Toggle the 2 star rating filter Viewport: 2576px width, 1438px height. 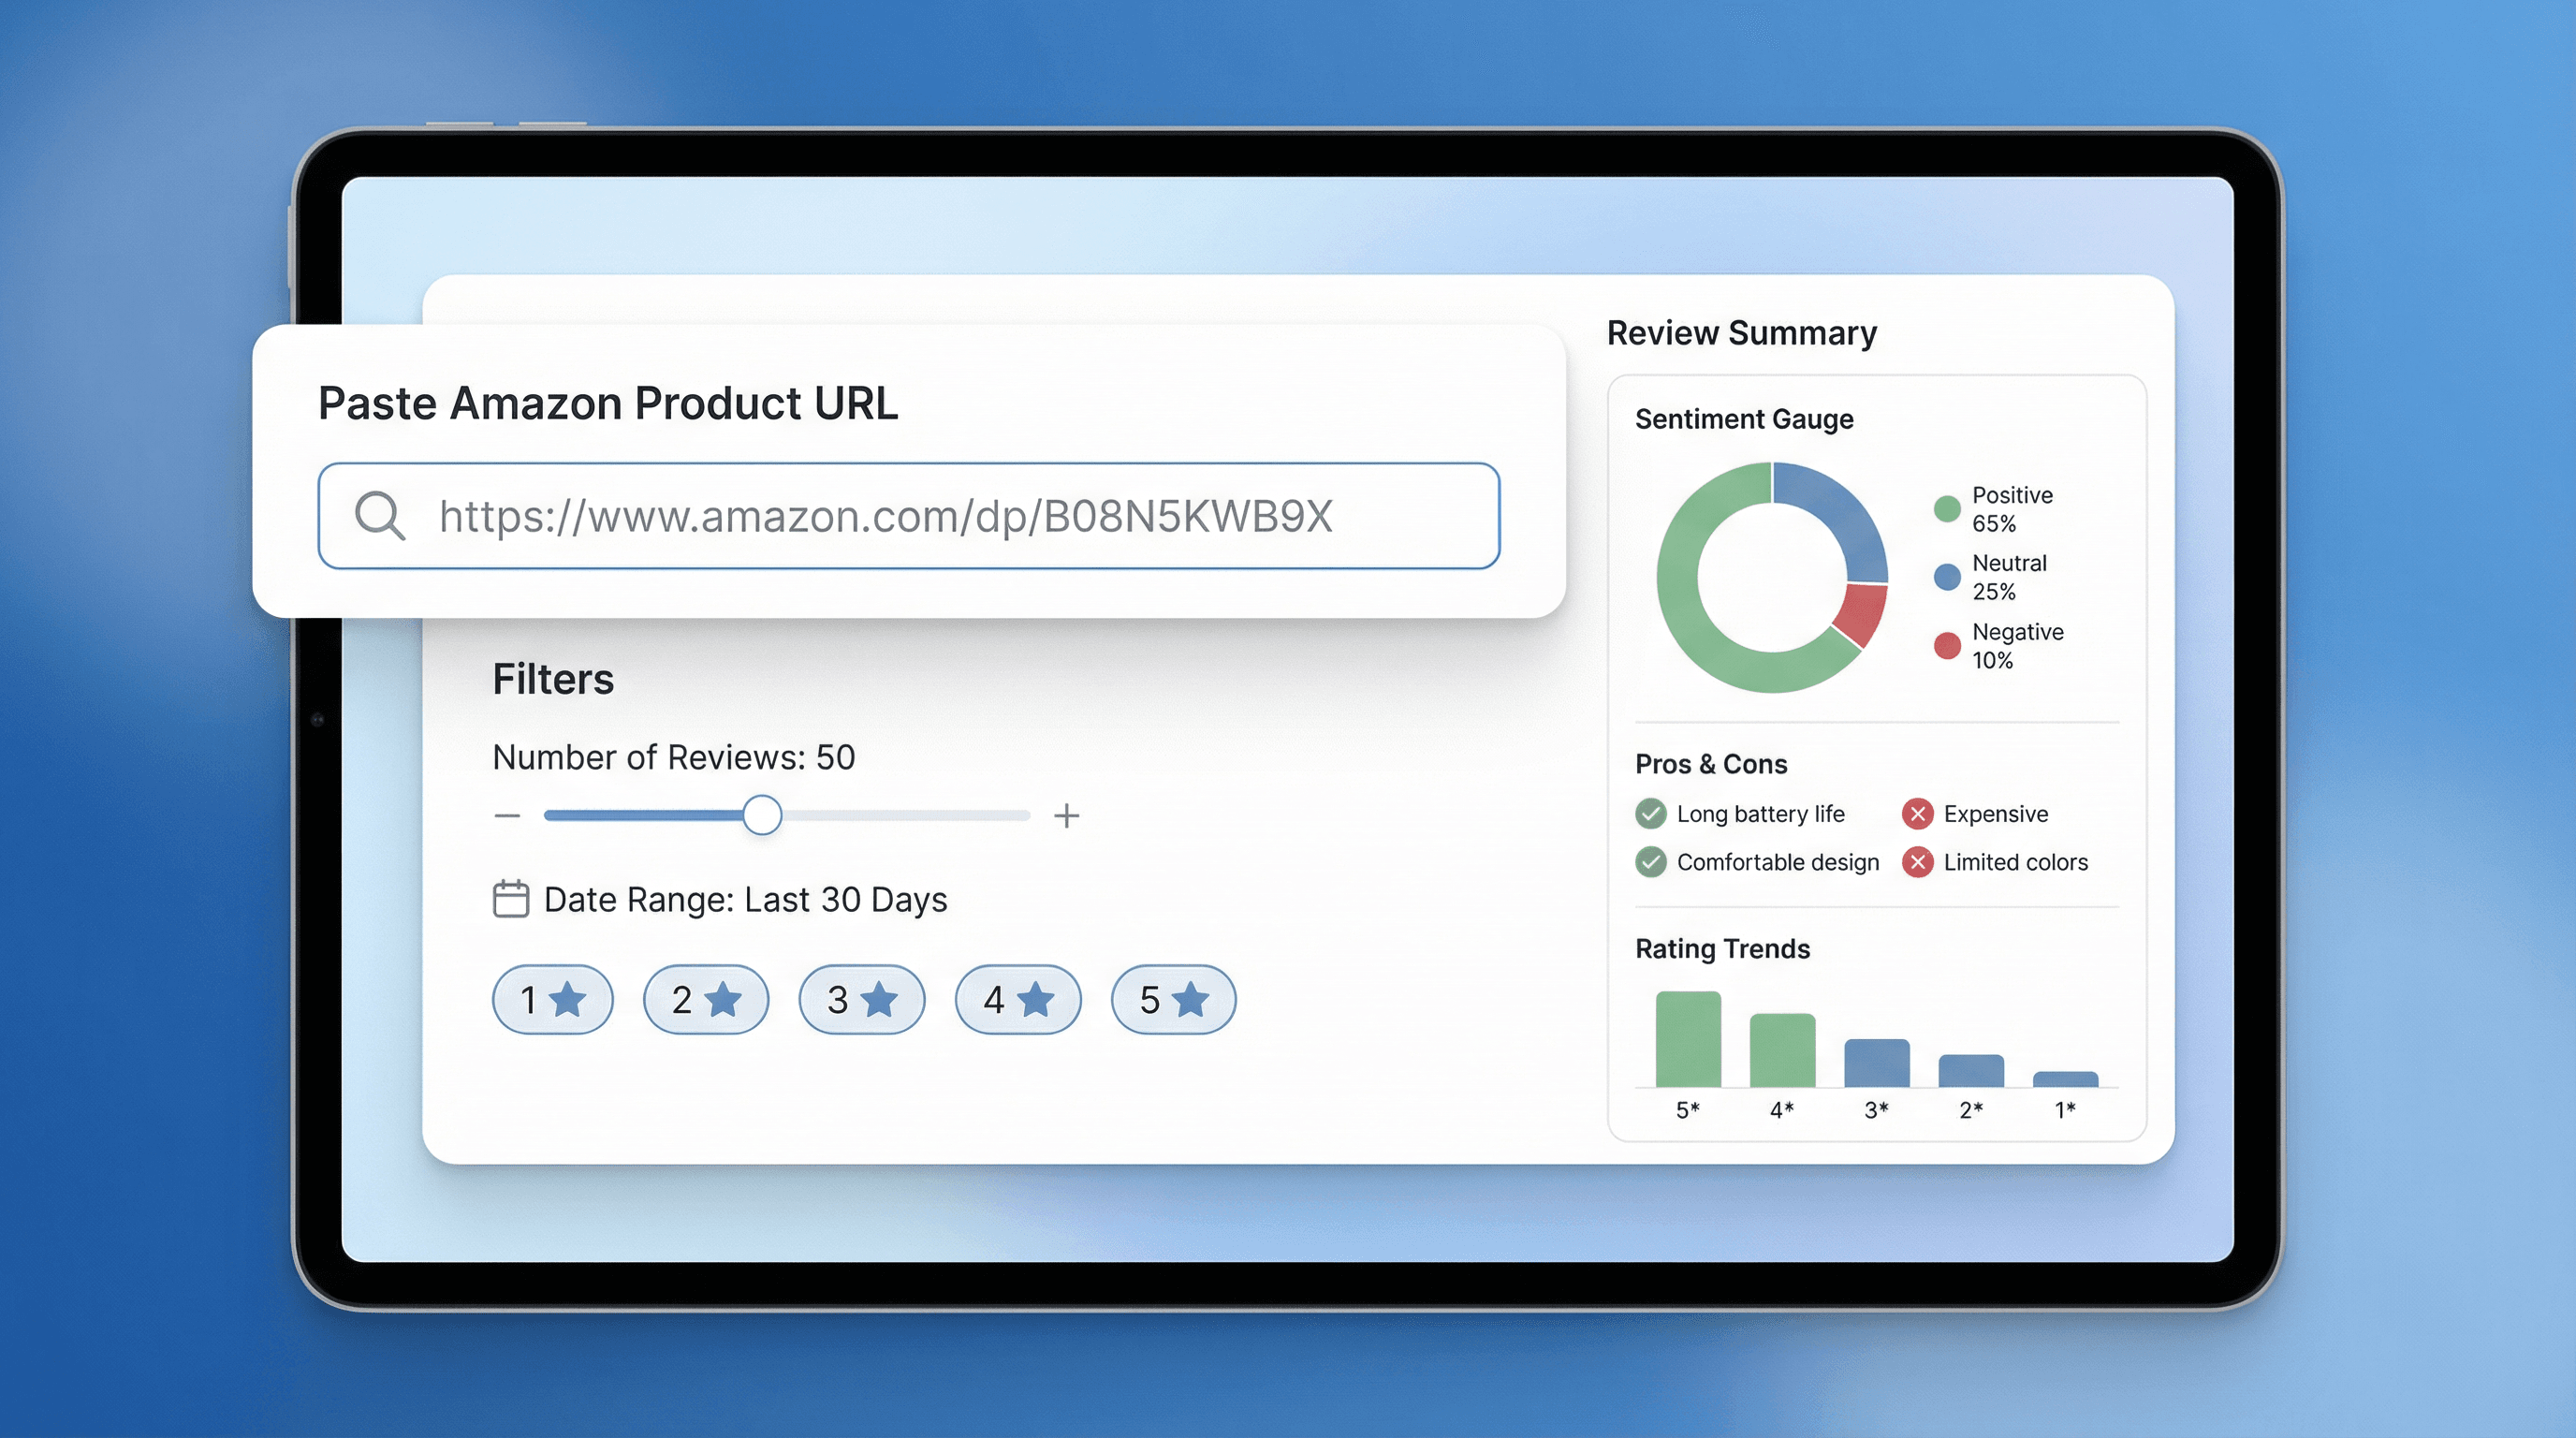[x=706, y=999]
